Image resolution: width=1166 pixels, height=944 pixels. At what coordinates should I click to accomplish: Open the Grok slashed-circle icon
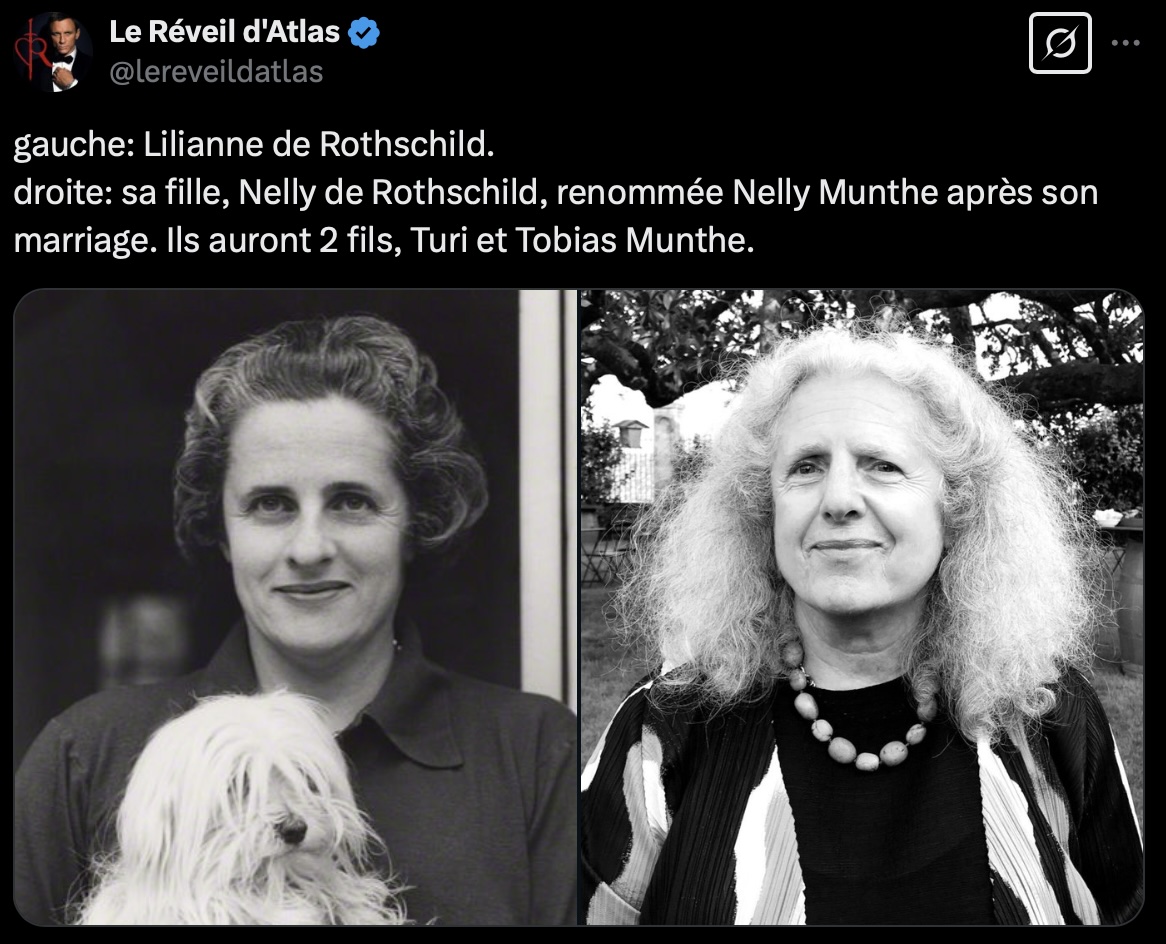[1060, 43]
